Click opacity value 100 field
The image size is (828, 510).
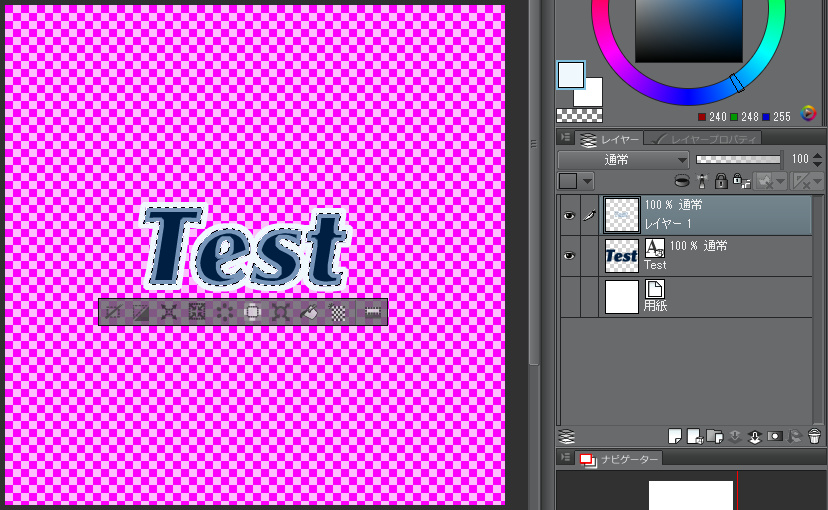(x=800, y=159)
